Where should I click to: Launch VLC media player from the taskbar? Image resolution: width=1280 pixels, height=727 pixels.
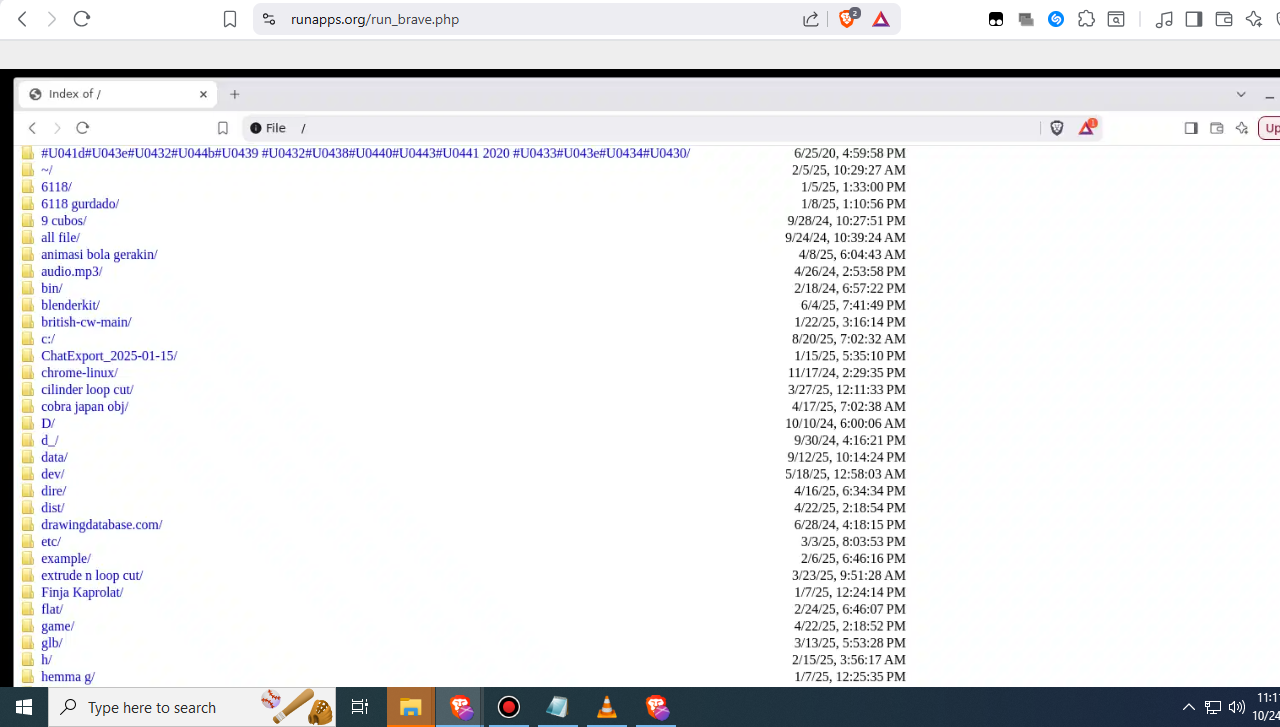click(607, 707)
